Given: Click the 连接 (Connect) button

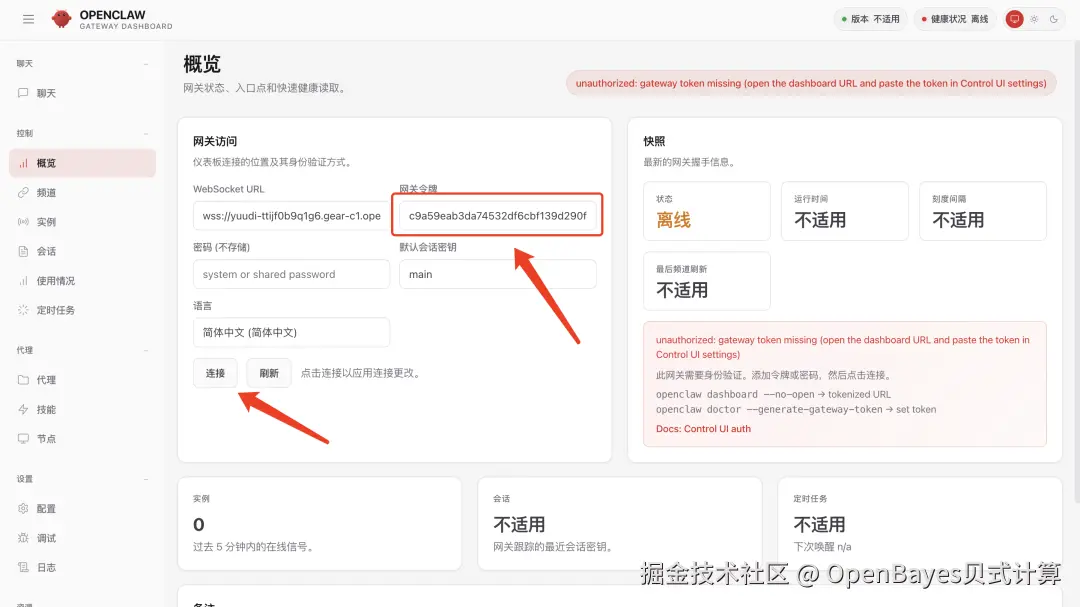Looking at the screenshot, I should tap(214, 372).
